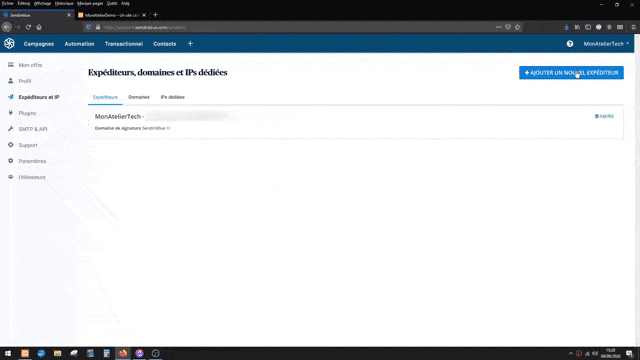Click the Mon offre sidebar icon
This screenshot has height=360, width=640.
11,64
